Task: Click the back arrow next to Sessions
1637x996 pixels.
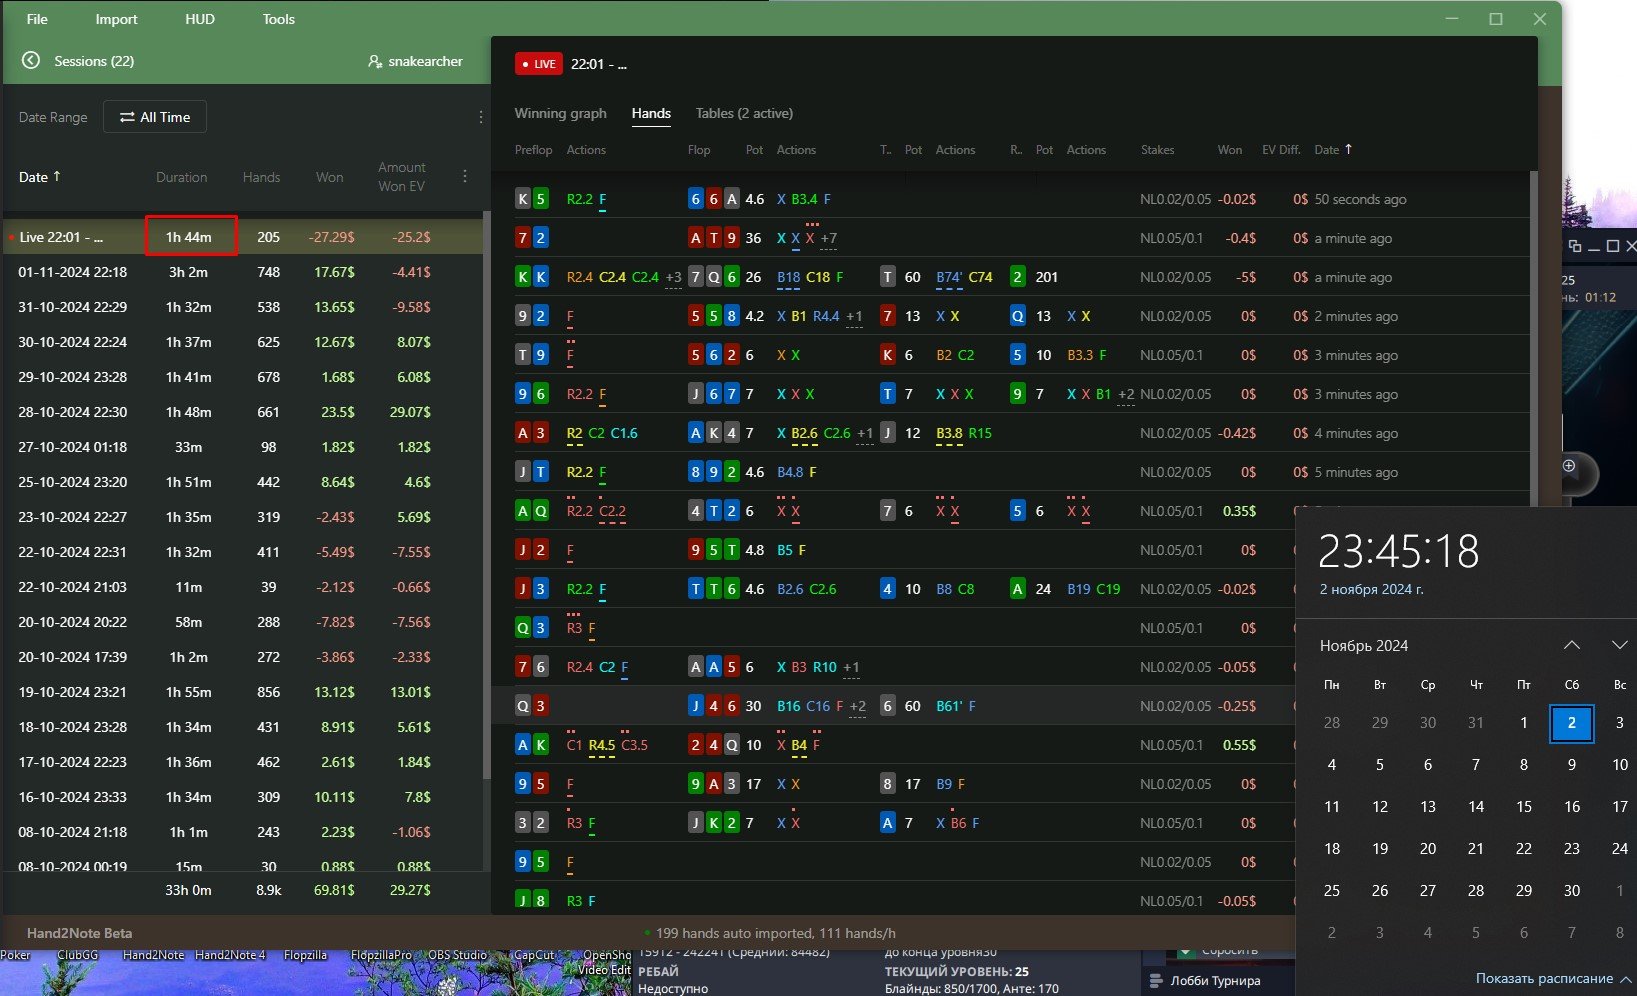Action: [x=31, y=61]
